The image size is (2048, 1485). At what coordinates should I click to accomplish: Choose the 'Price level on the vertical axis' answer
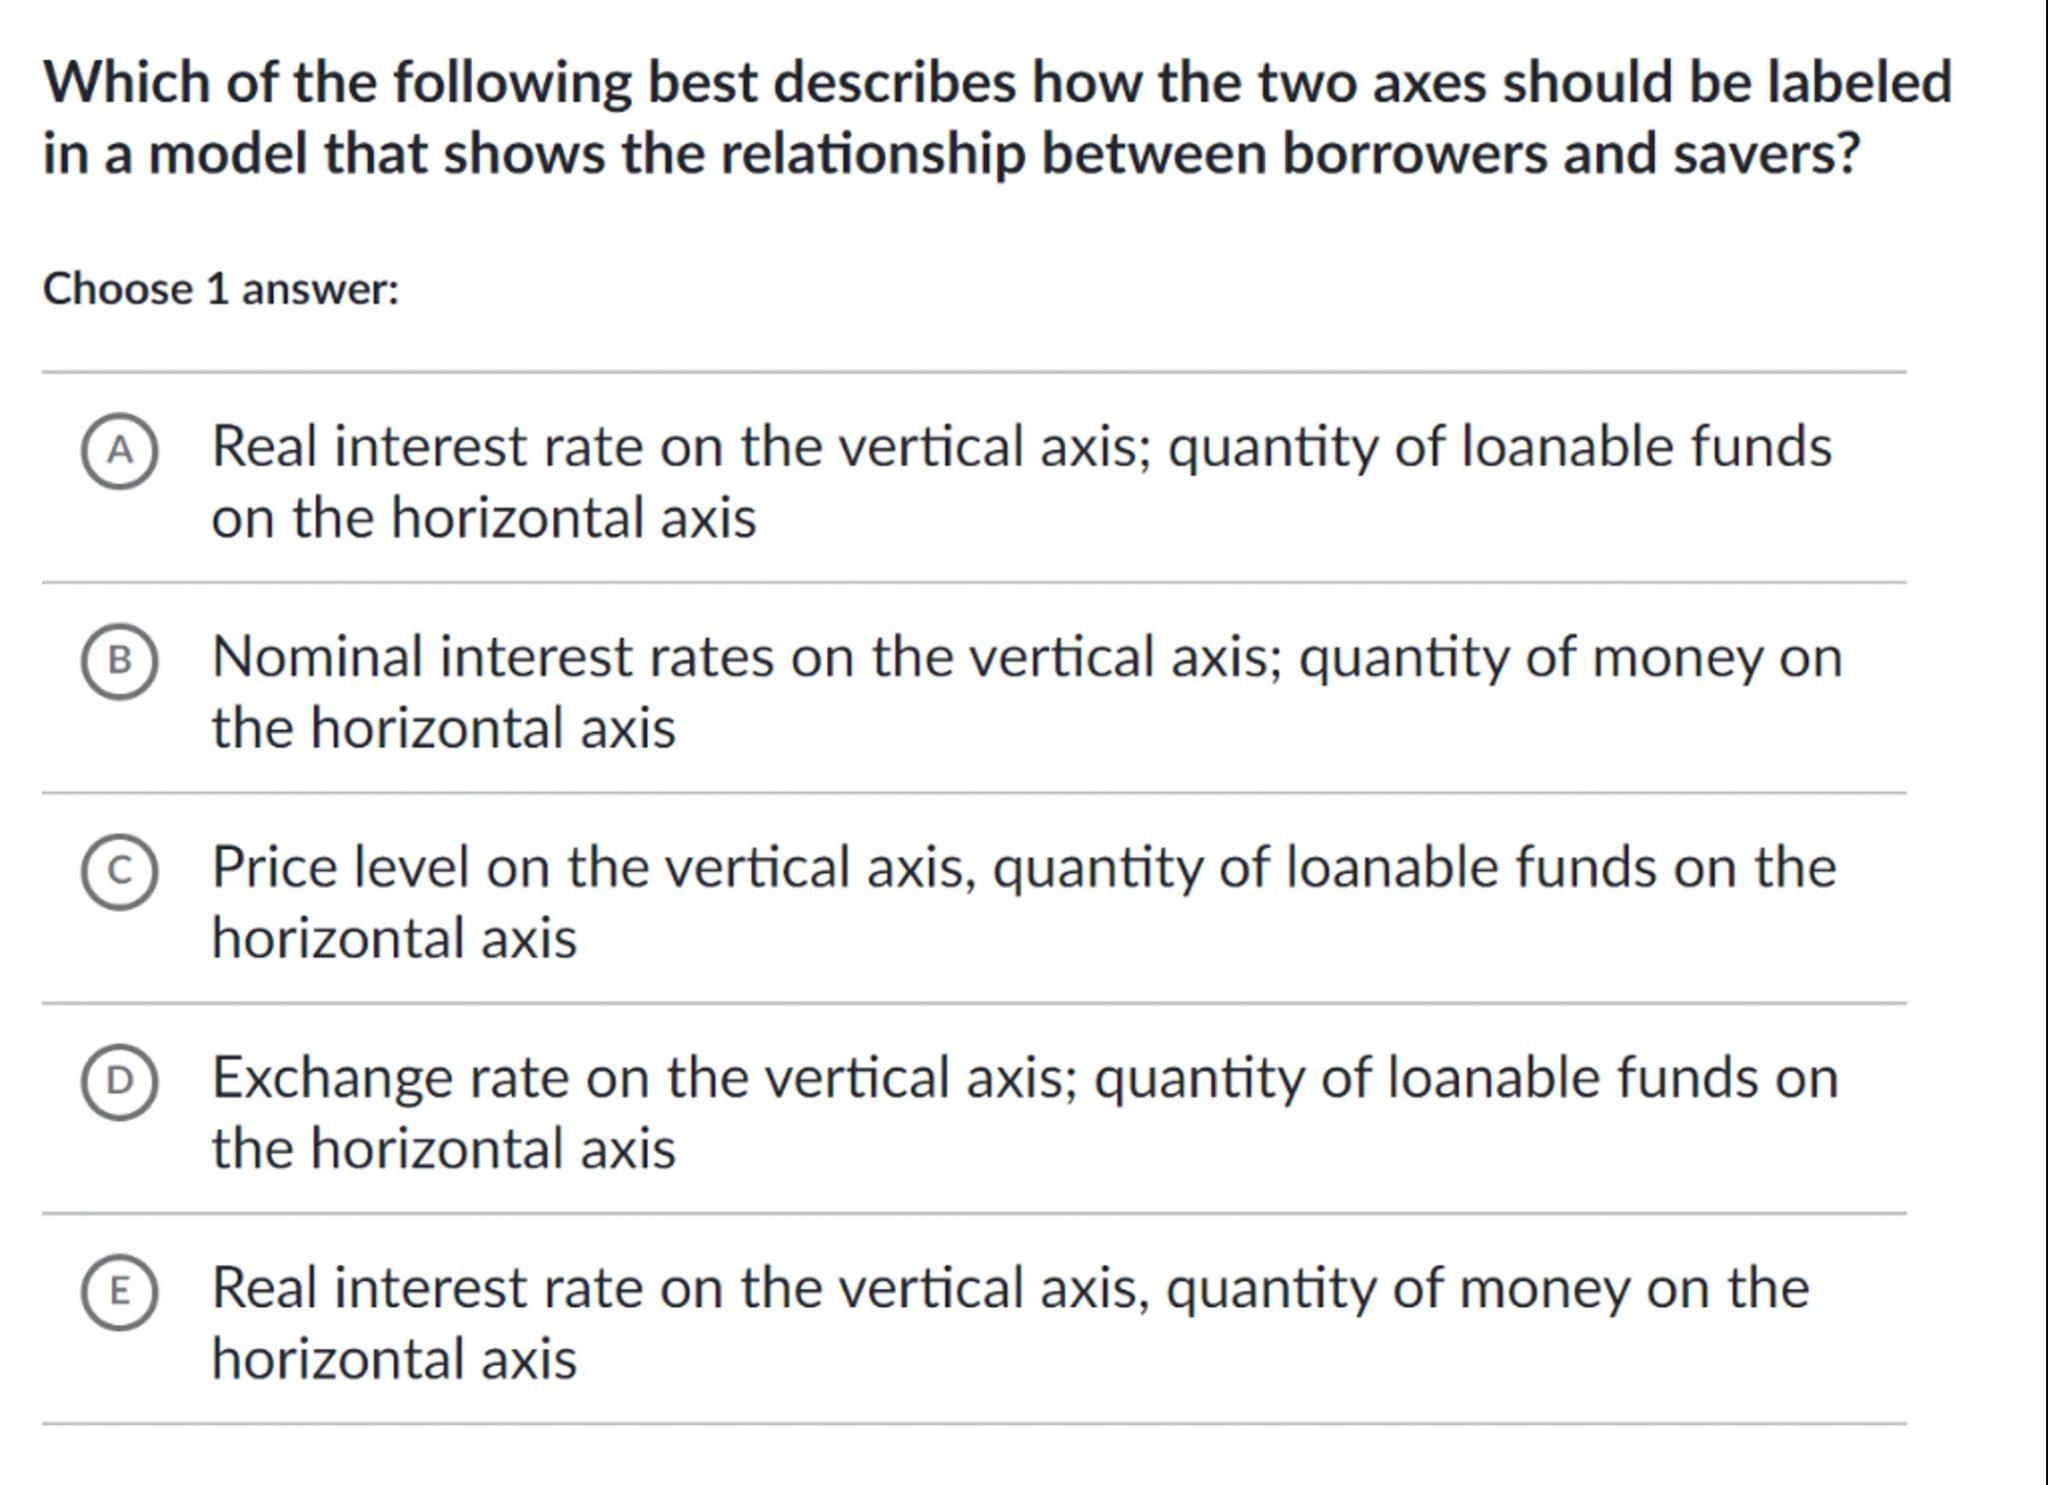pyautogui.click(x=1022, y=868)
